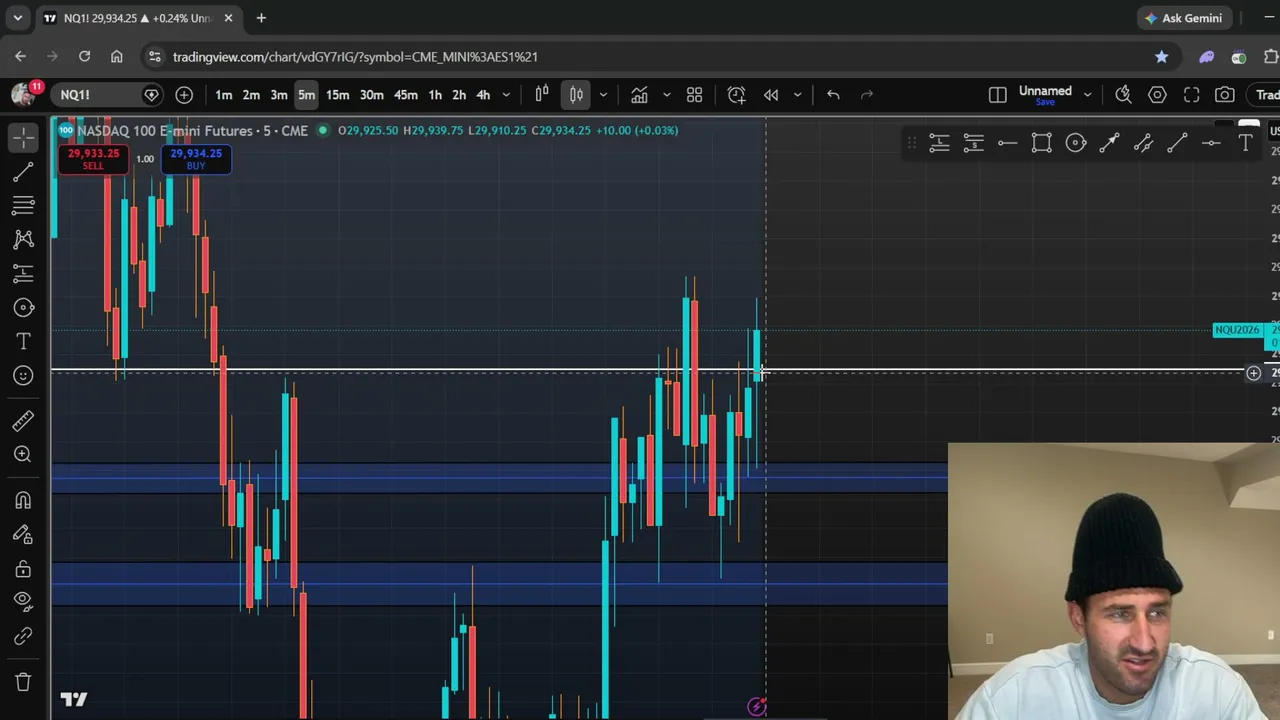Edit the 1.00 order quantity field

(x=145, y=159)
